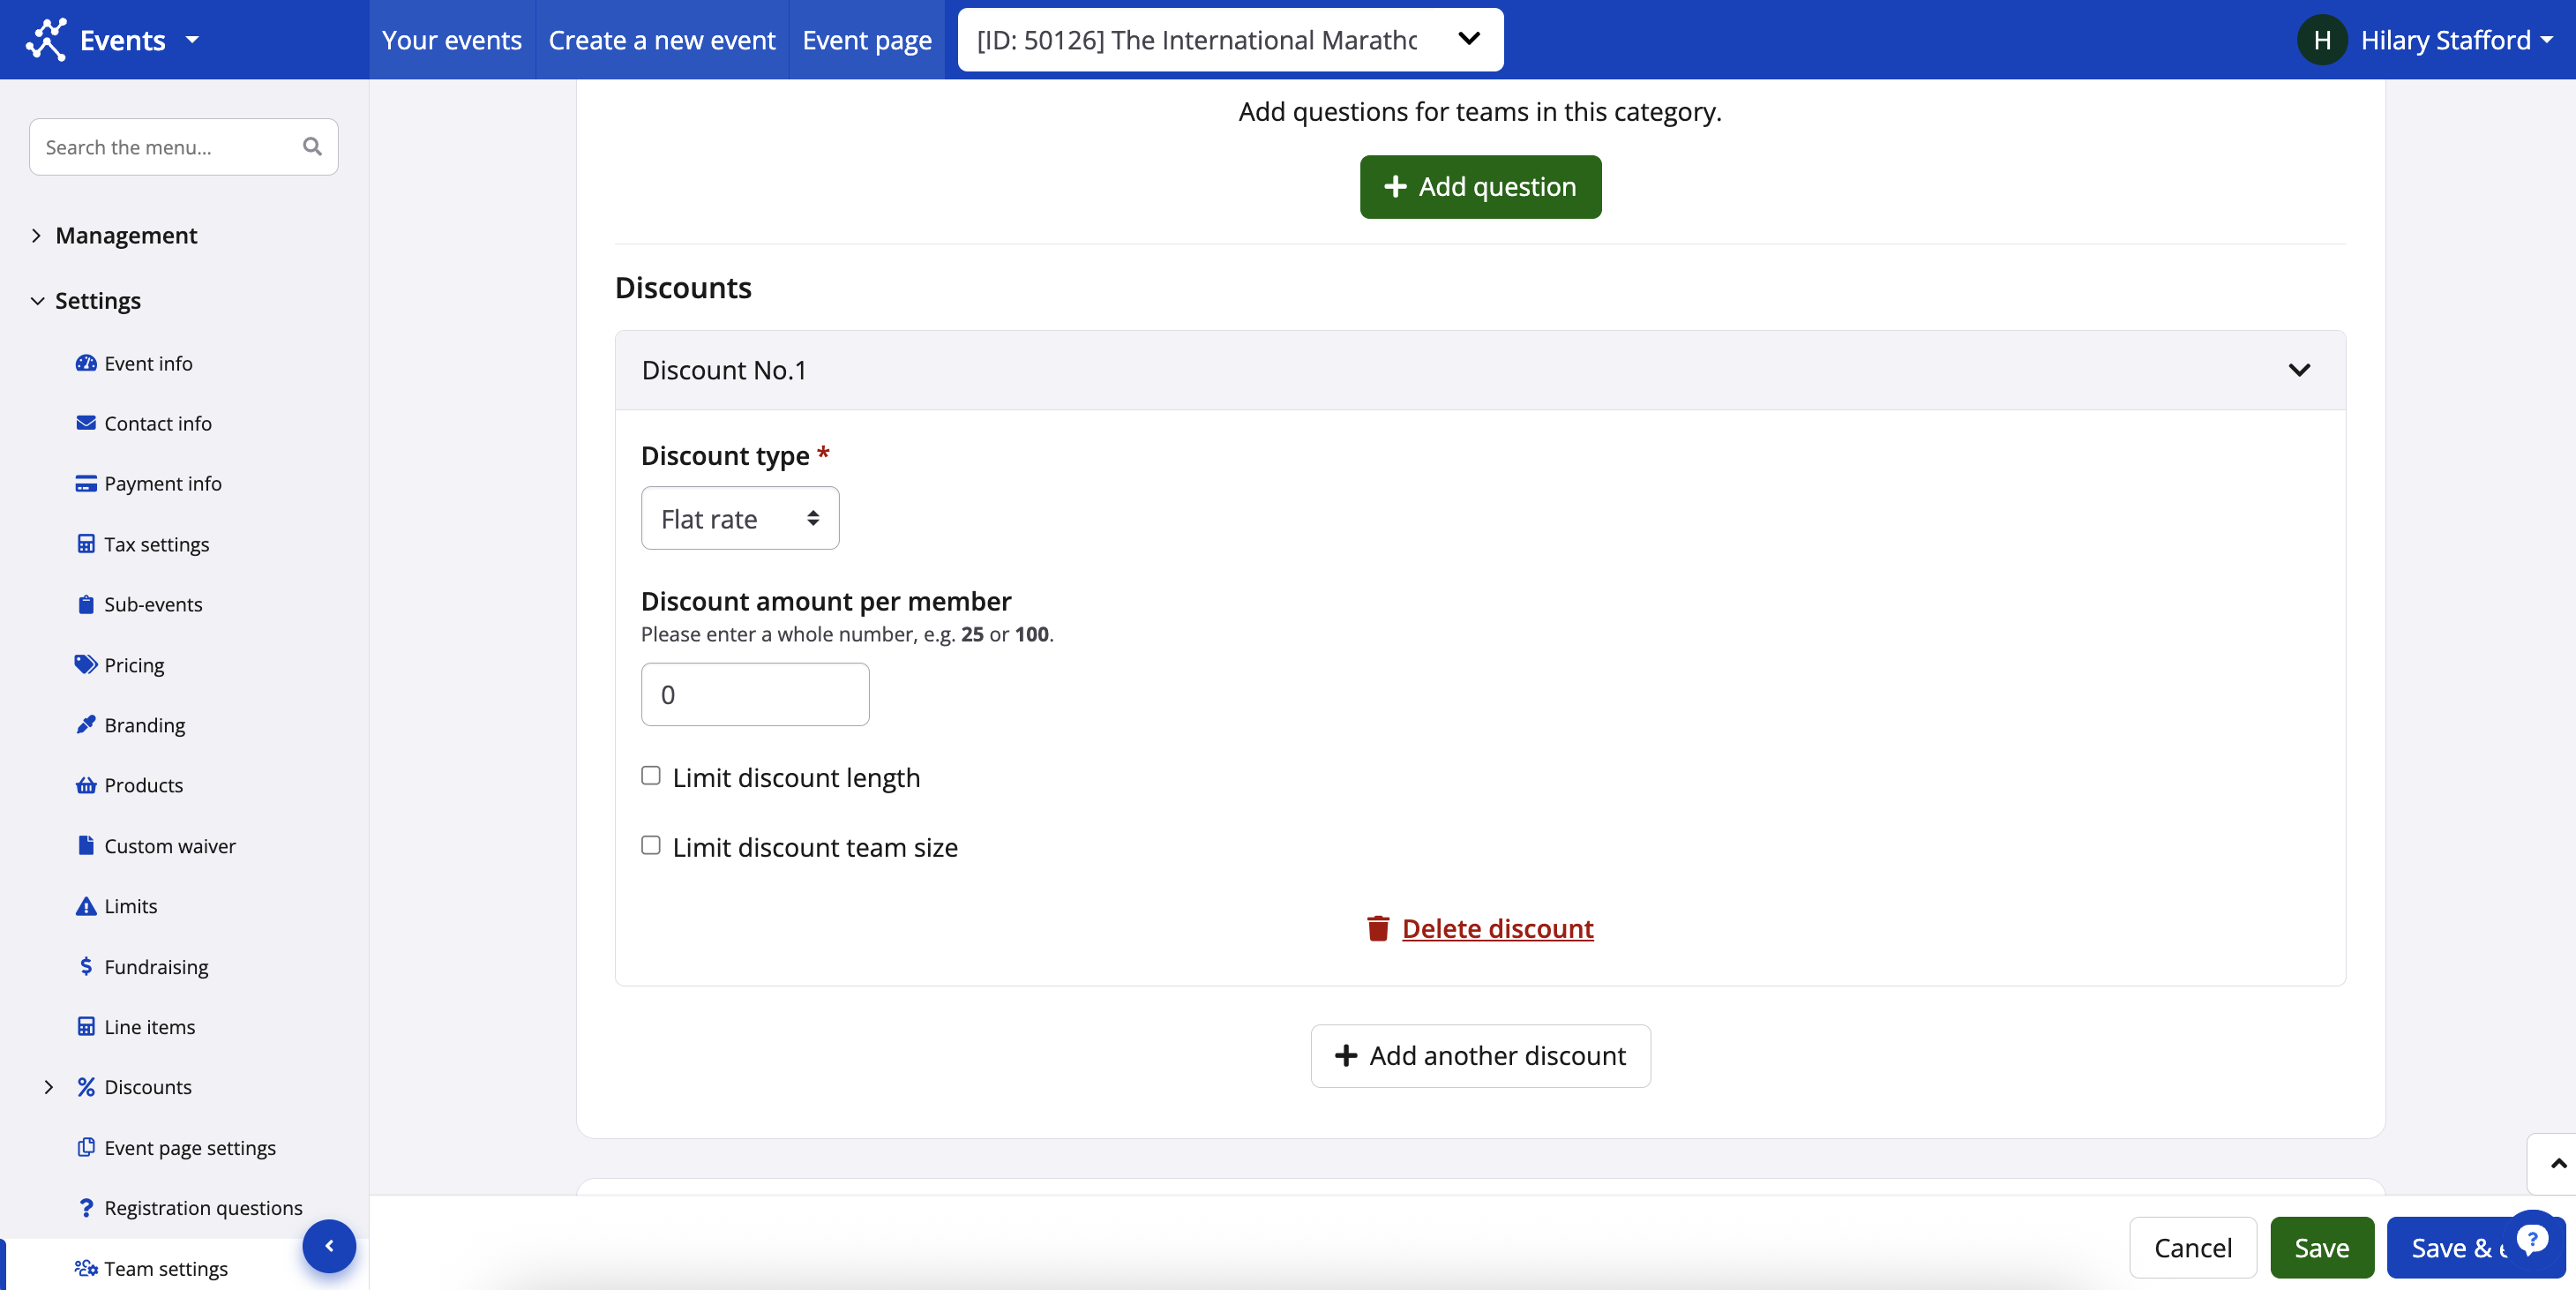Click the Branding paintbrush icon
The width and height of the screenshot is (2576, 1290).
86,725
